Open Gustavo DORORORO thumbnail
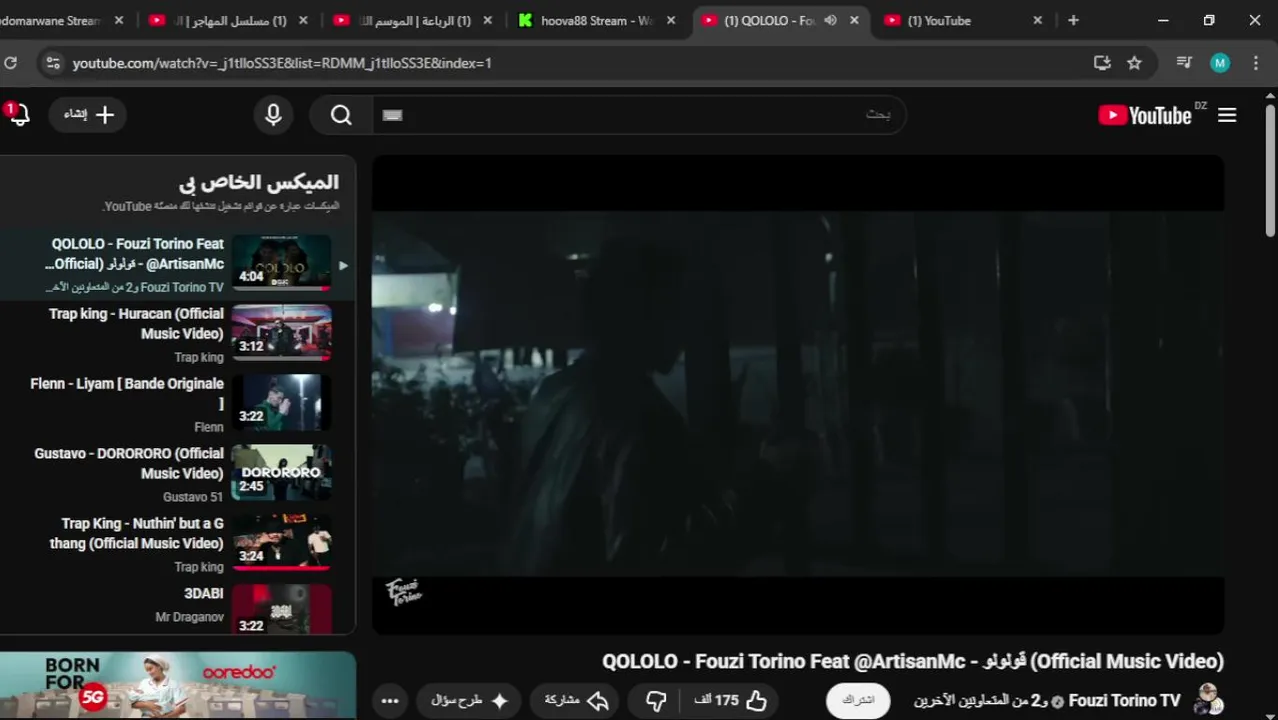 [282, 472]
